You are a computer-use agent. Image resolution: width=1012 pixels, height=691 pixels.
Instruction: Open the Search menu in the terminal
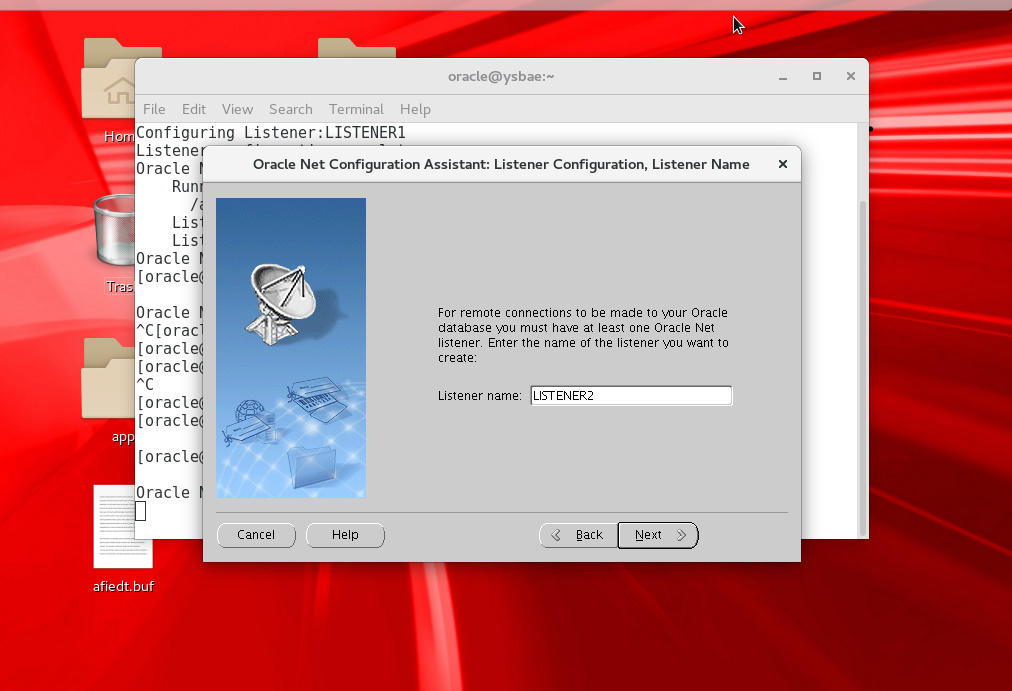[x=290, y=109]
